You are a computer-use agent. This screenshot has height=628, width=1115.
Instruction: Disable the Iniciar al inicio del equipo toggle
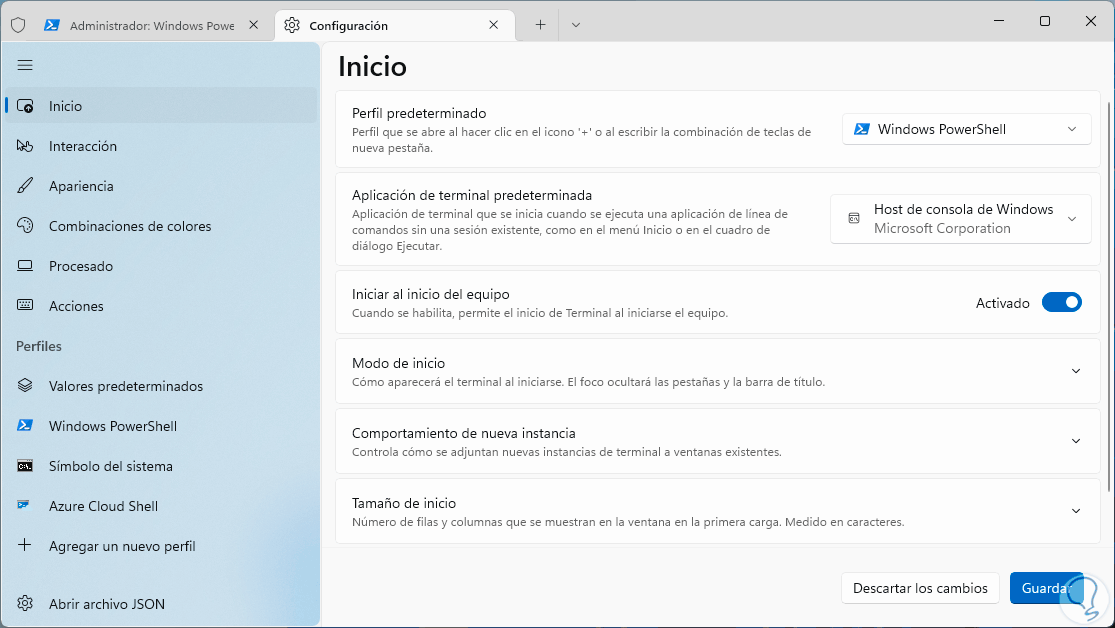click(x=1061, y=302)
